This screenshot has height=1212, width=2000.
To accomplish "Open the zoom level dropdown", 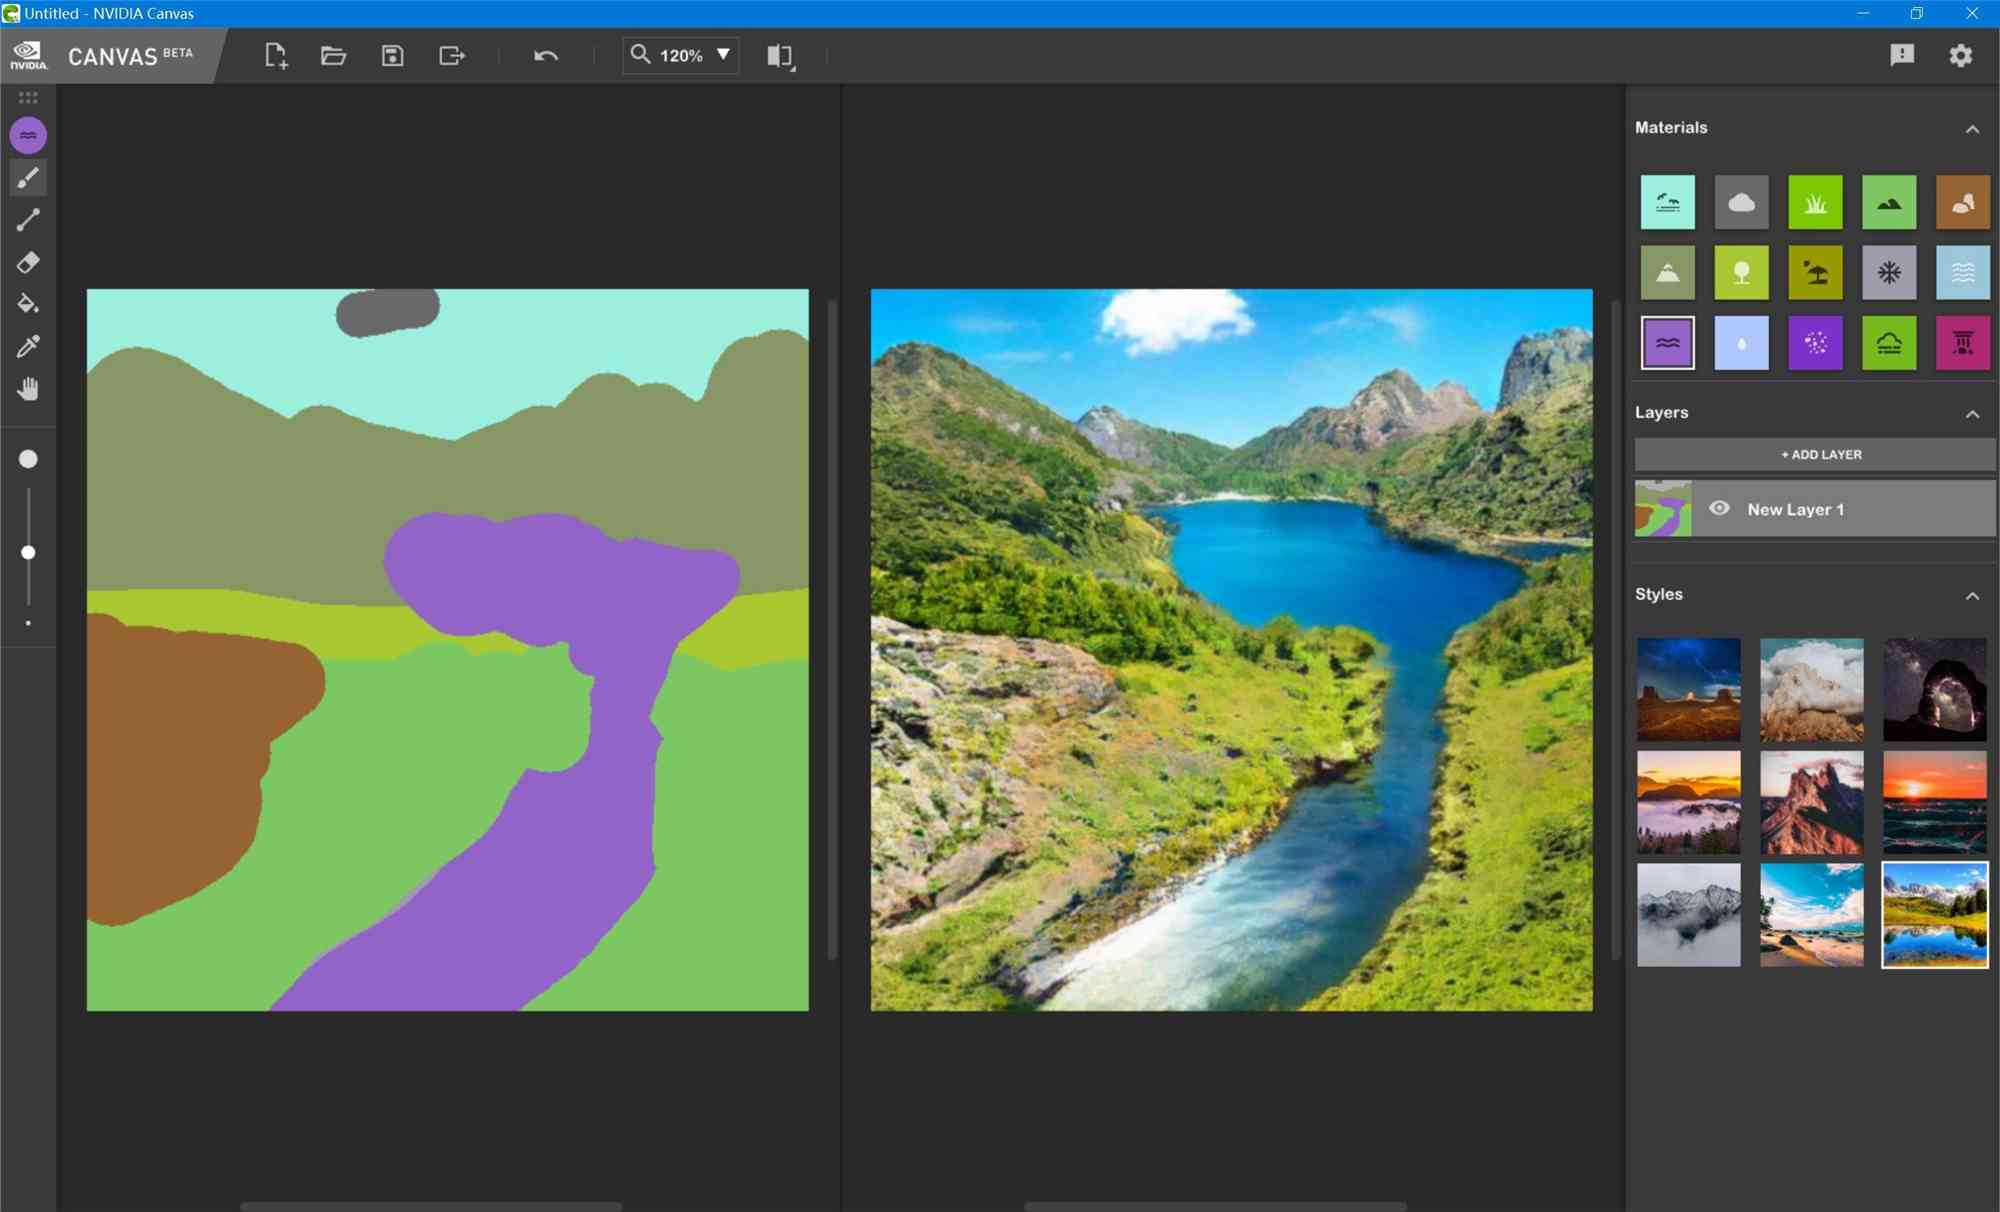I will point(724,54).
